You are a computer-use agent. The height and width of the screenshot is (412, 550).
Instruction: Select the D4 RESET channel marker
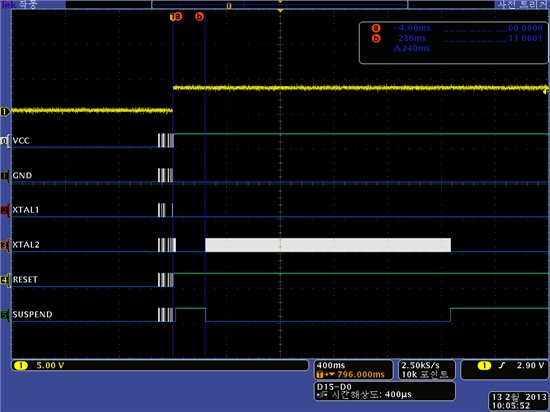point(4,280)
